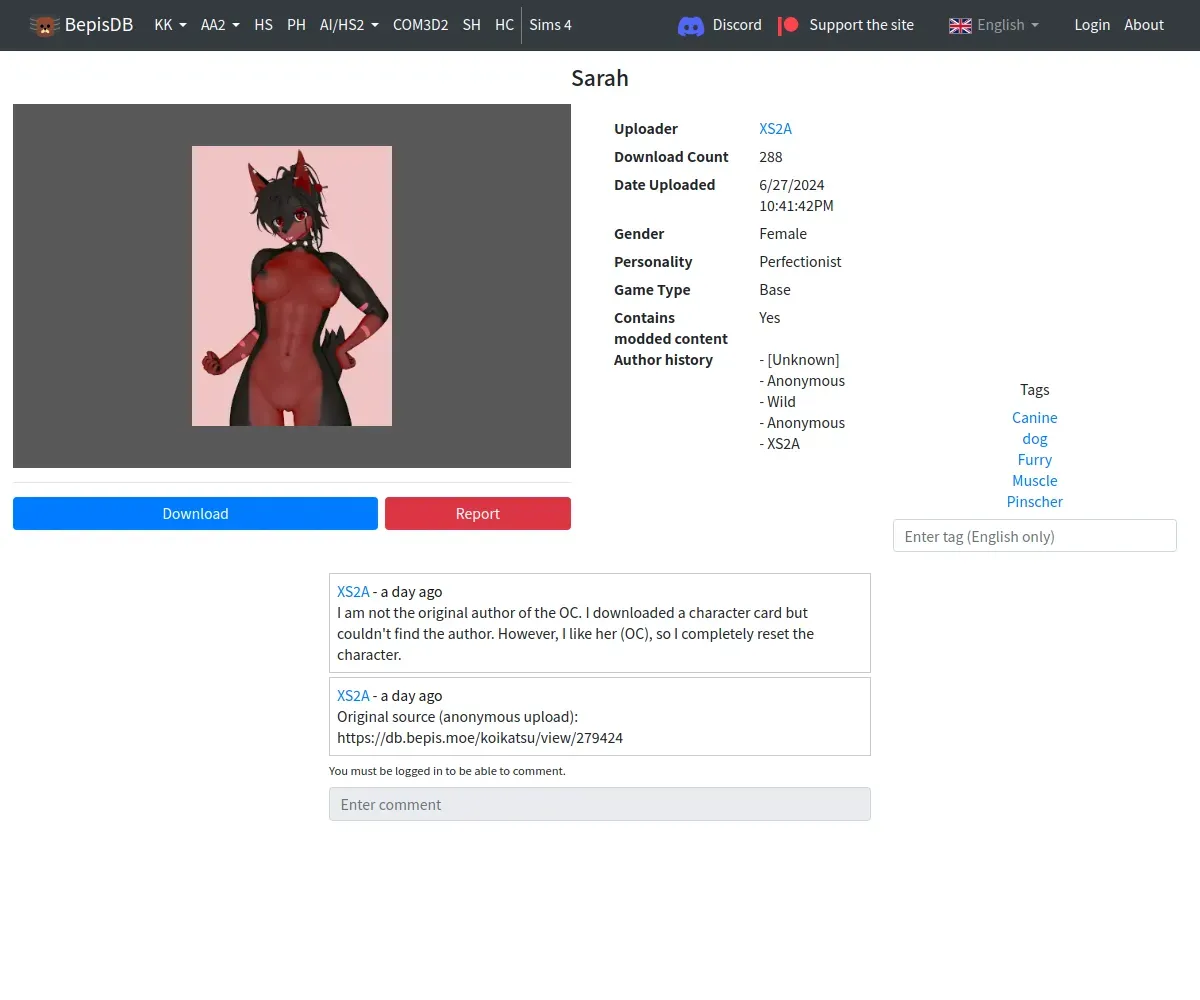
Task: Select the Furry tag
Action: click(x=1034, y=459)
